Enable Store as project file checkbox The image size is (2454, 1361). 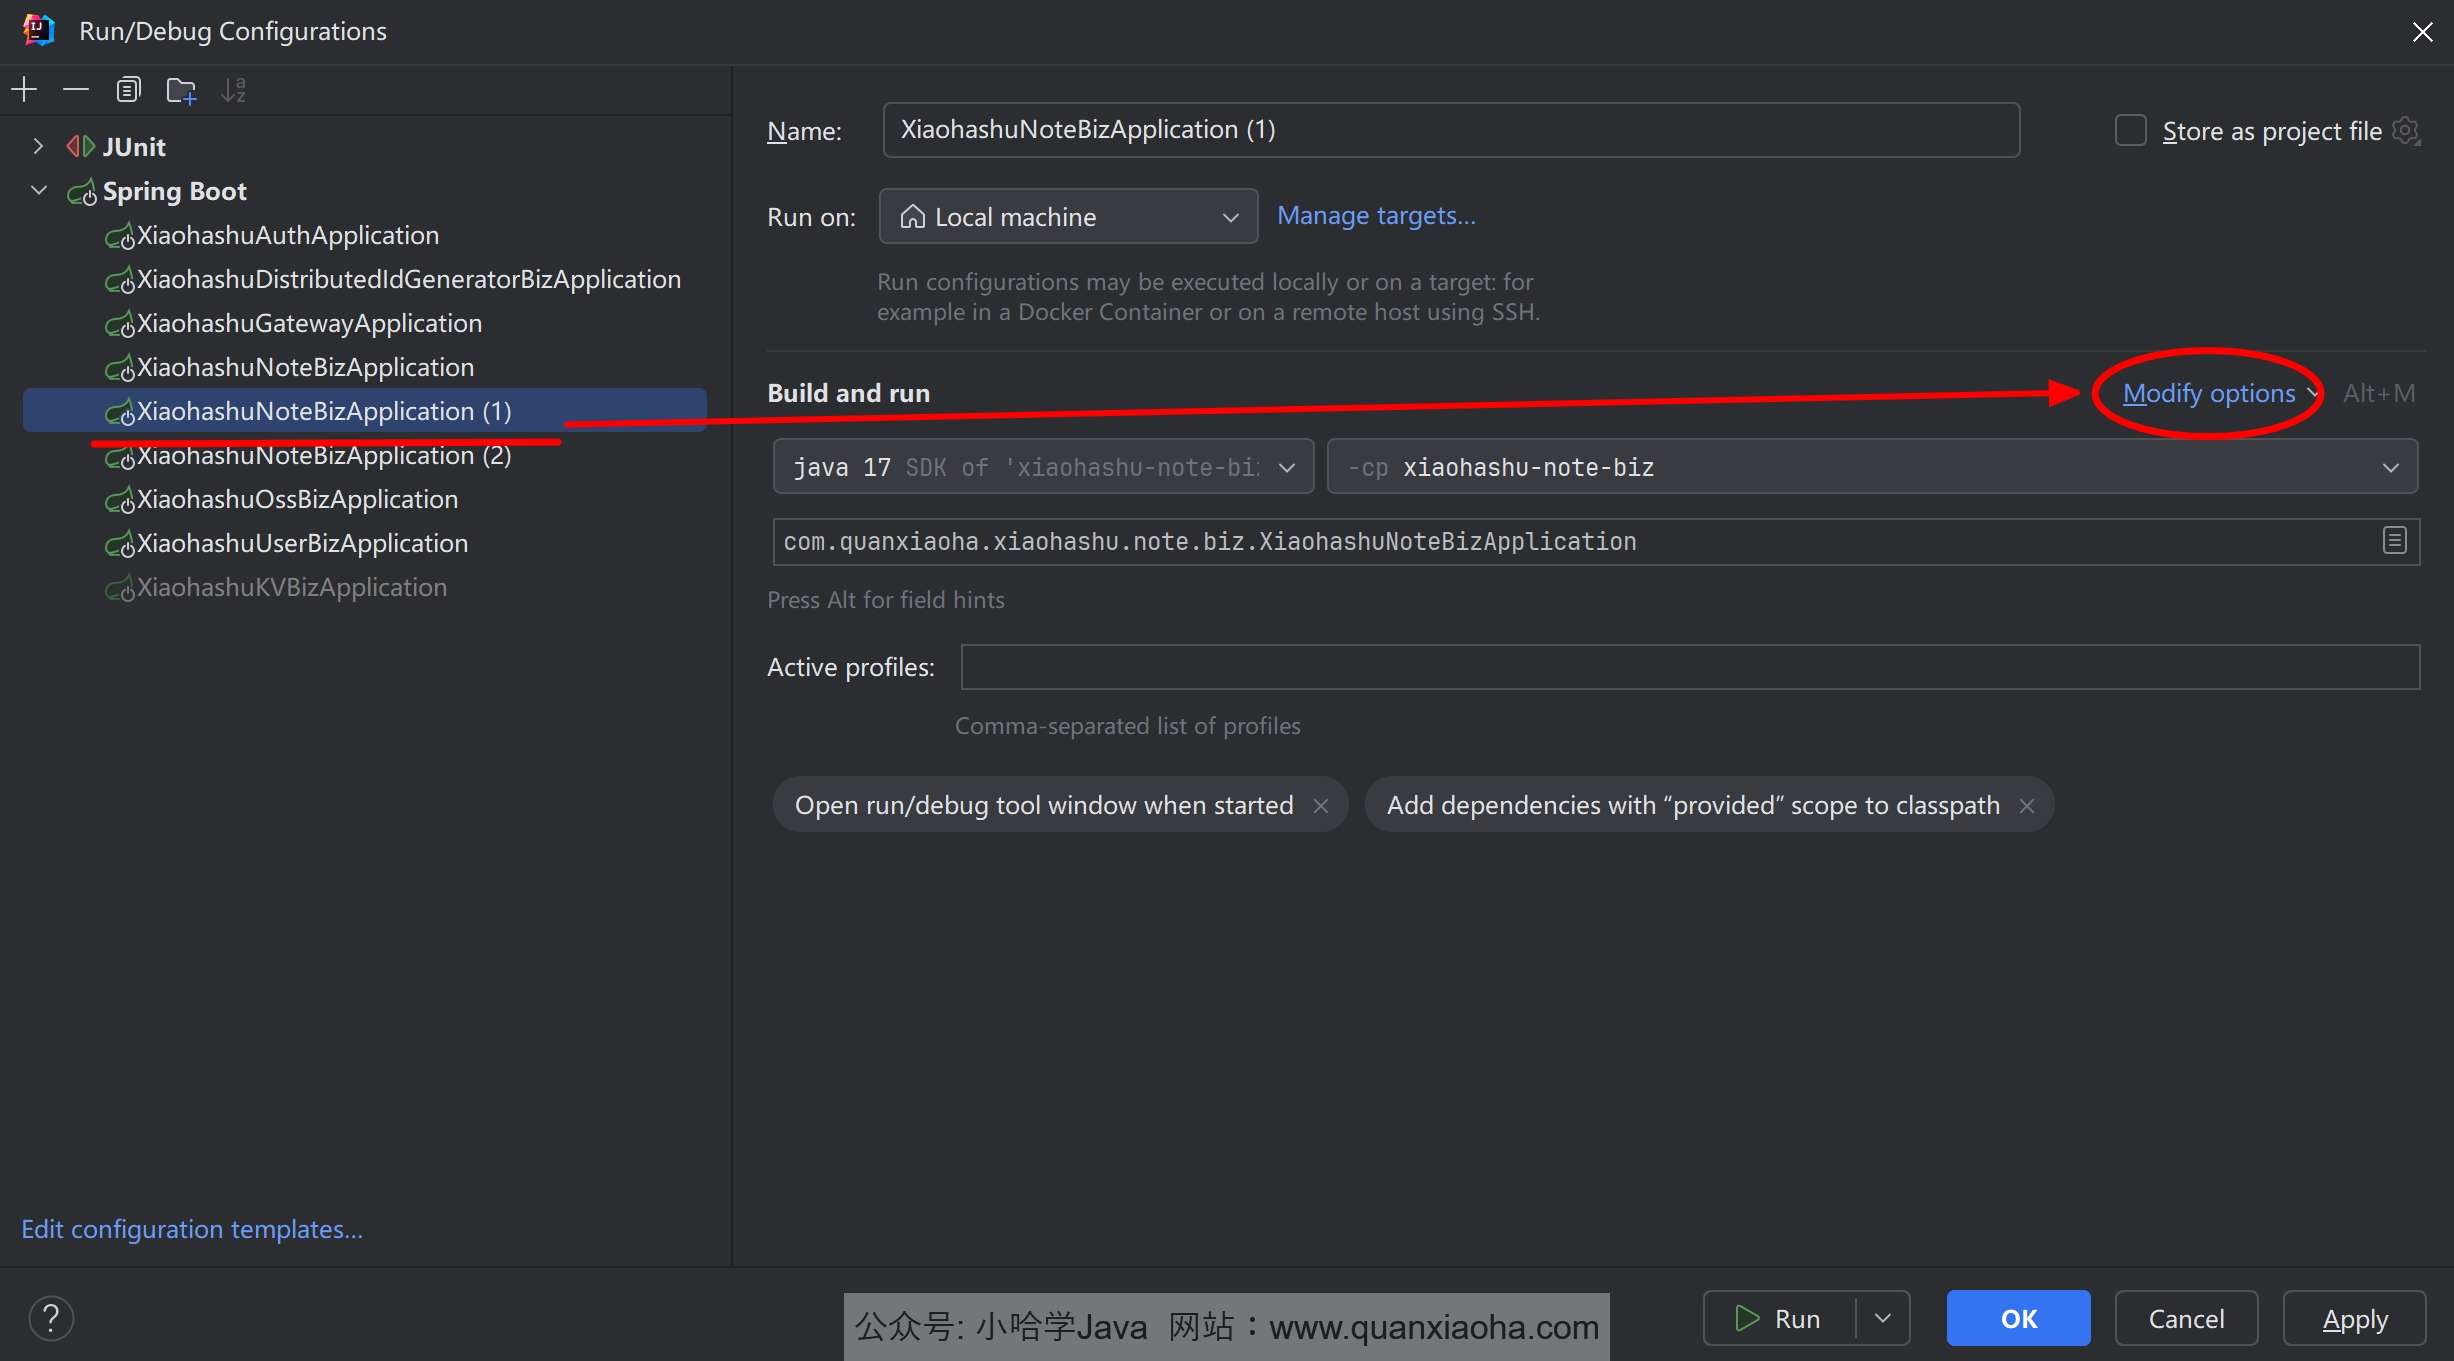pyautogui.click(x=2130, y=131)
